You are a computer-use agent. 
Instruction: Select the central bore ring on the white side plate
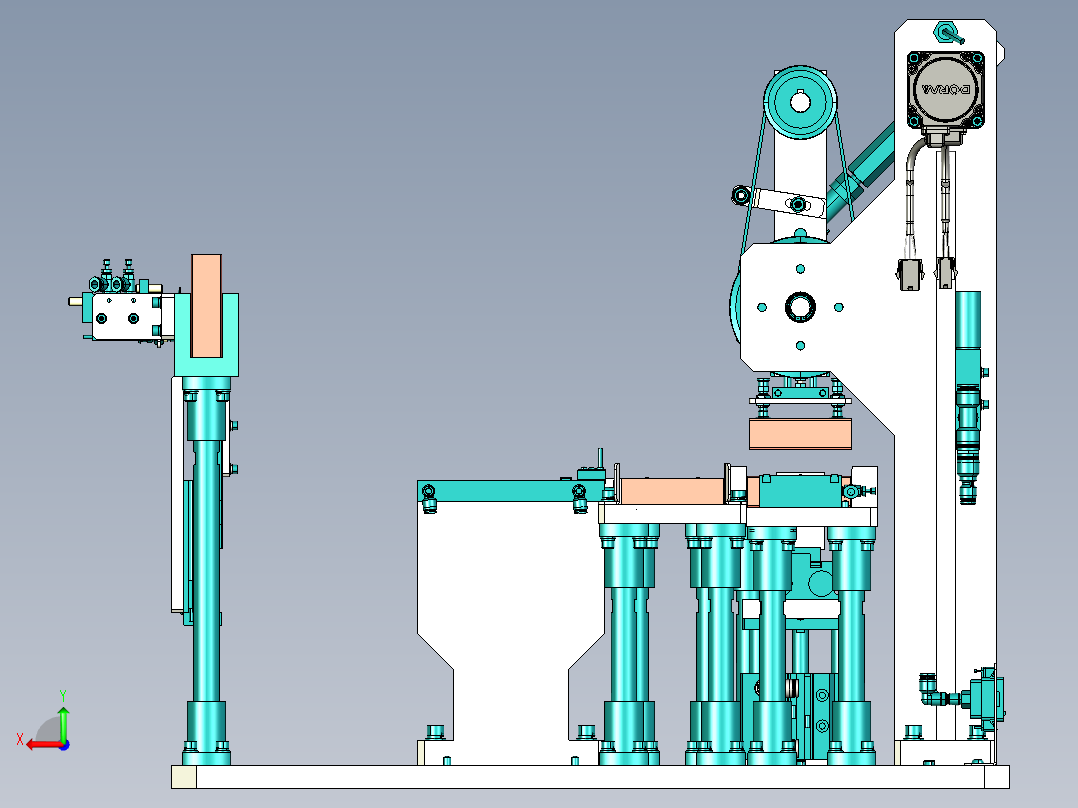(800, 307)
